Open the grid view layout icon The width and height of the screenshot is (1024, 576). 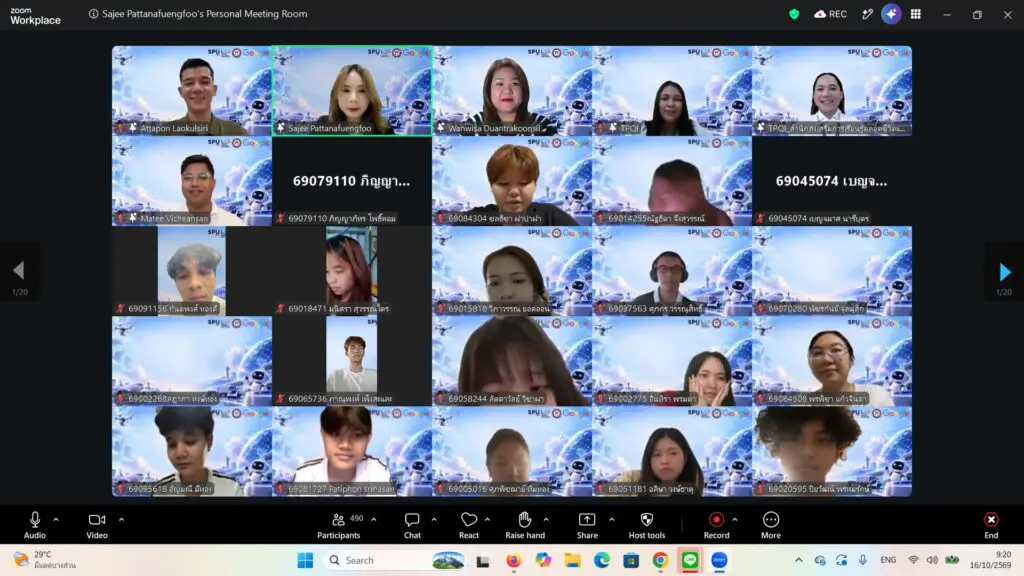[x=916, y=14]
